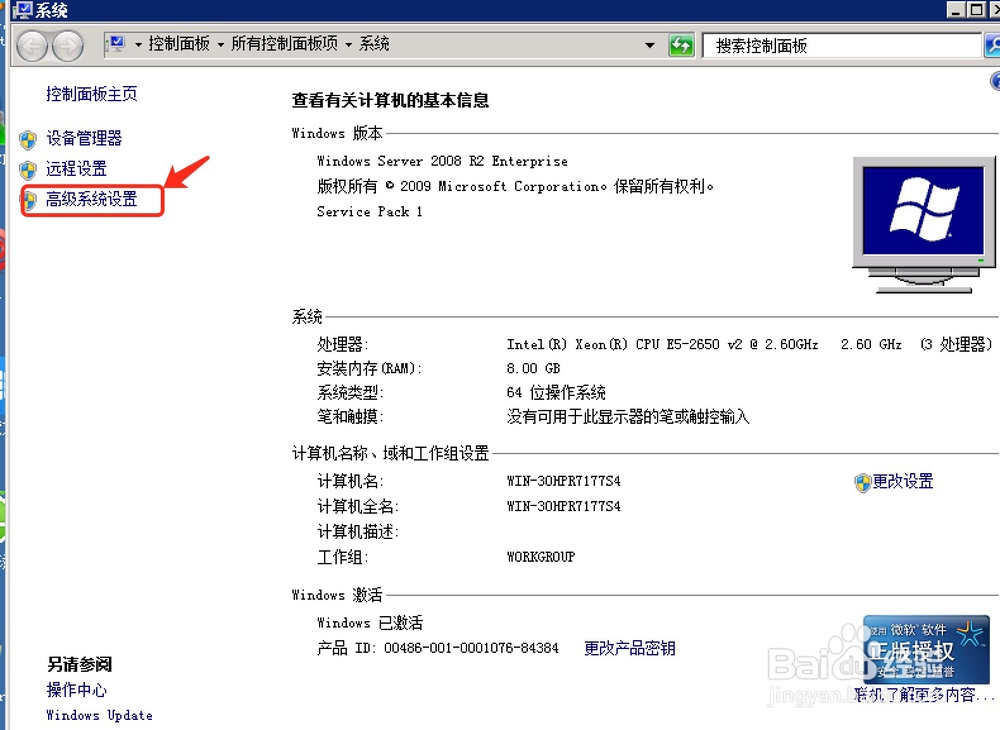Viewport: 1000px width, 730px height.
Task: Open 操作中心 link
Action: click(x=77, y=690)
